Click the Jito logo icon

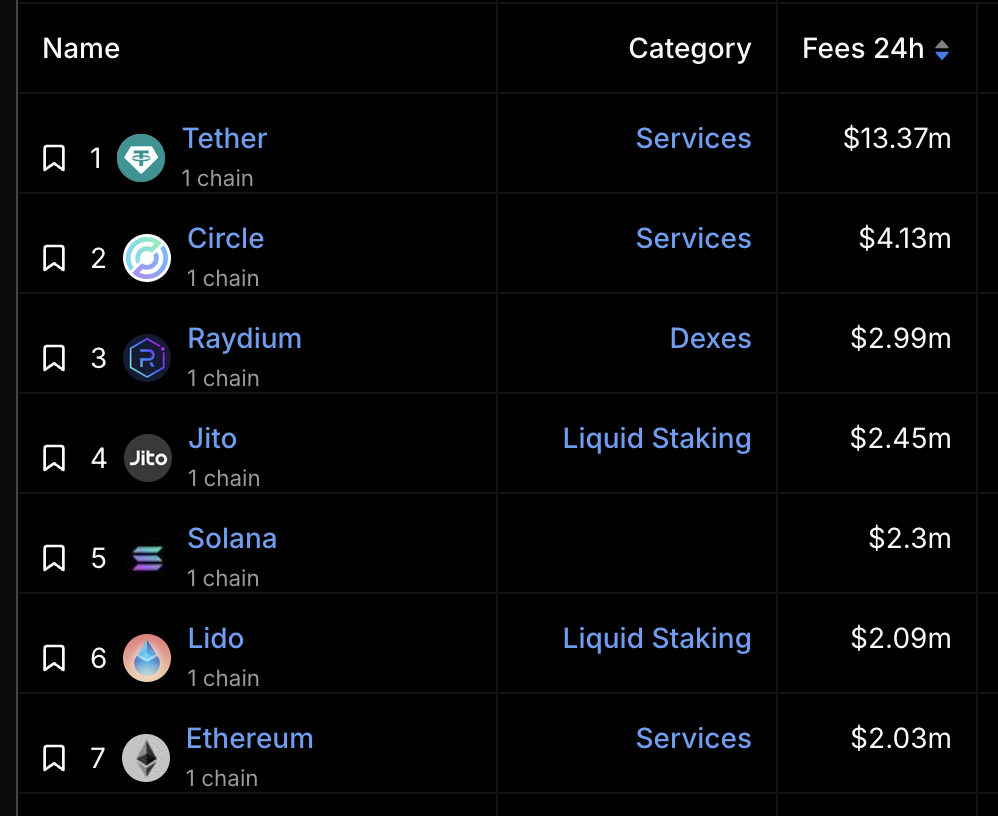147,458
